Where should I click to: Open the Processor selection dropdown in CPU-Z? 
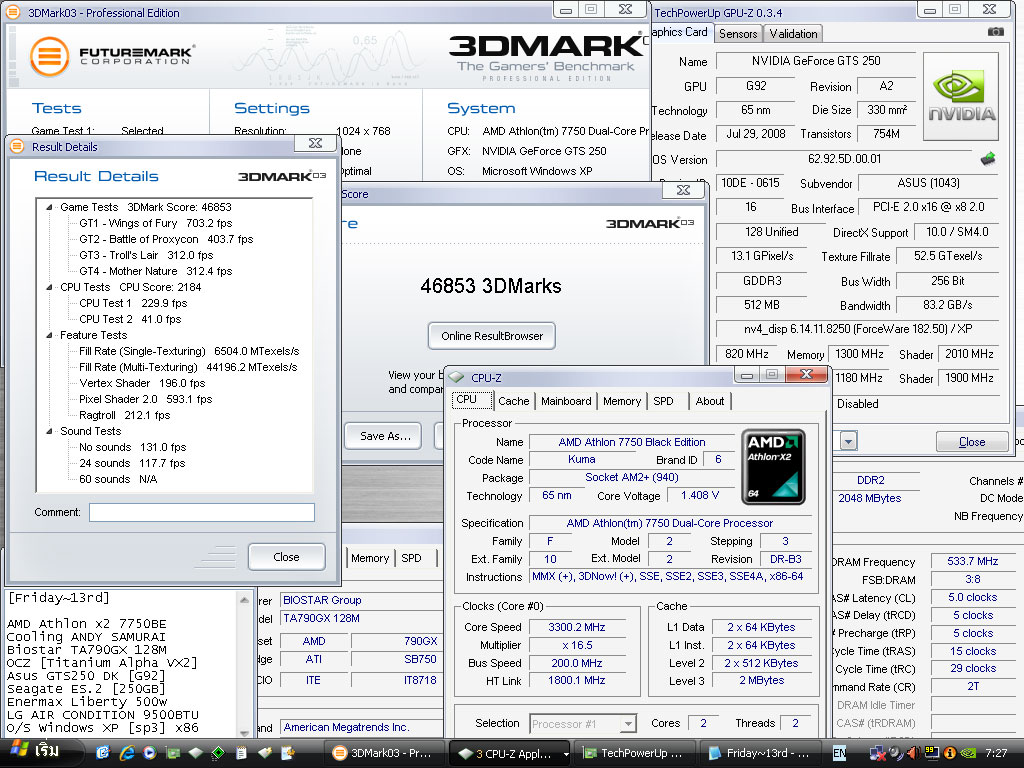click(628, 723)
